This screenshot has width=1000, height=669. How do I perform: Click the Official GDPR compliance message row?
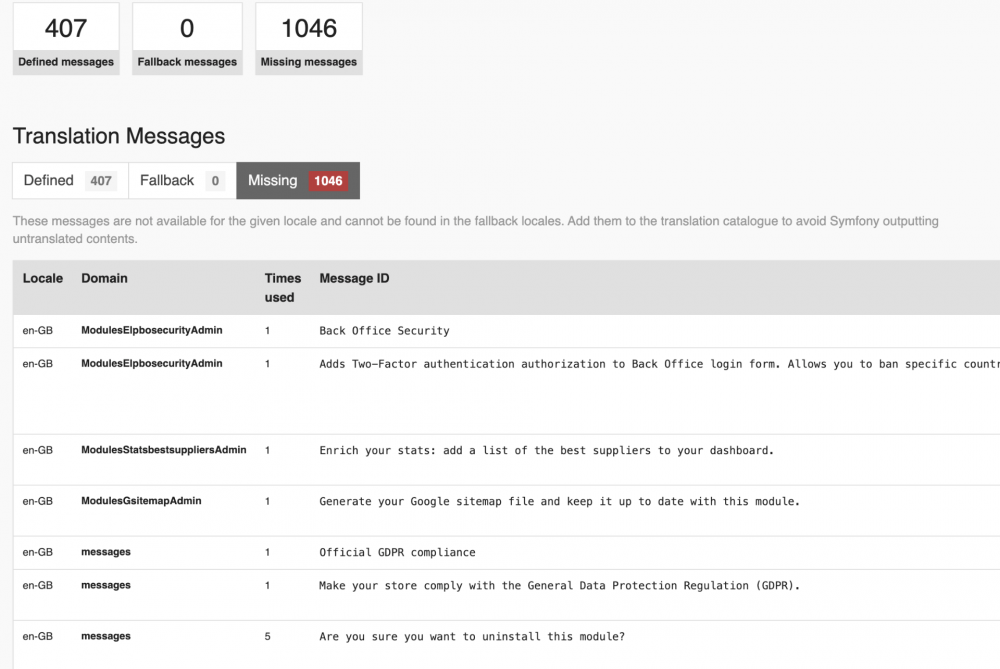398,552
